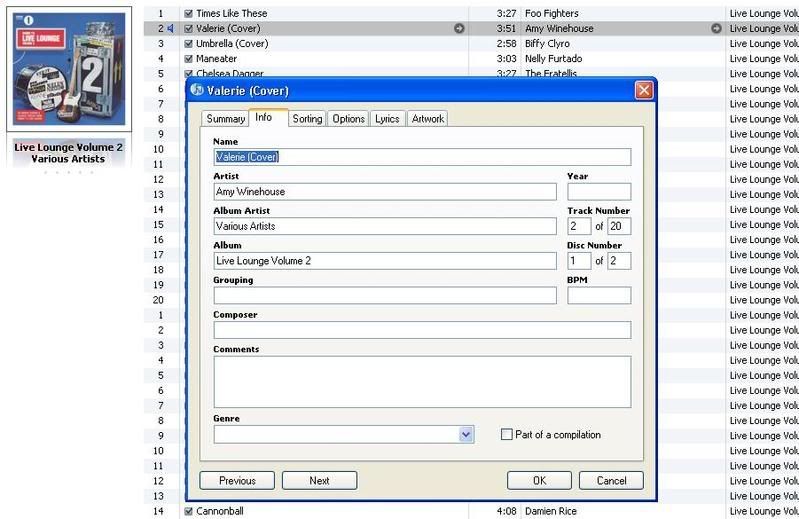The height and width of the screenshot is (519, 799).
Task: Open the Lyrics tab
Action: (x=387, y=119)
